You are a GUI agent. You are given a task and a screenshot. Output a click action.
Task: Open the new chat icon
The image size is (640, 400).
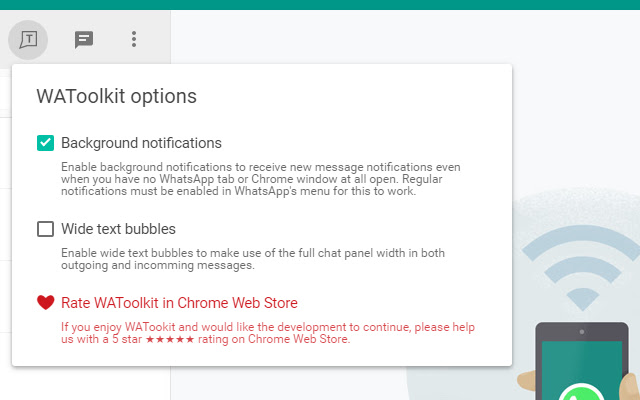click(84, 40)
